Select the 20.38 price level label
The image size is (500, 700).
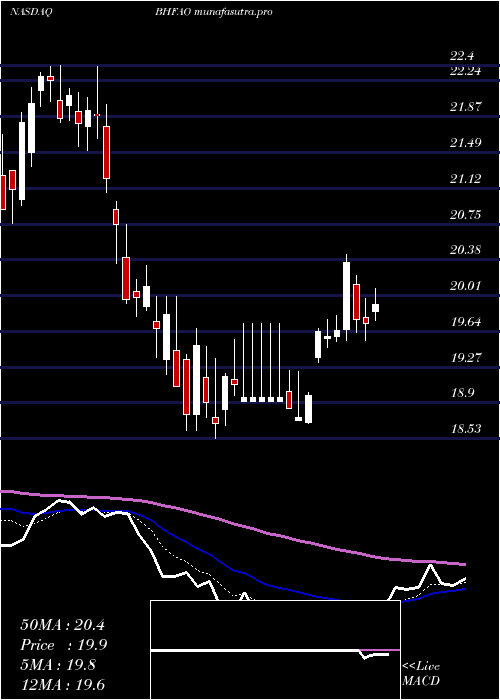click(x=466, y=250)
